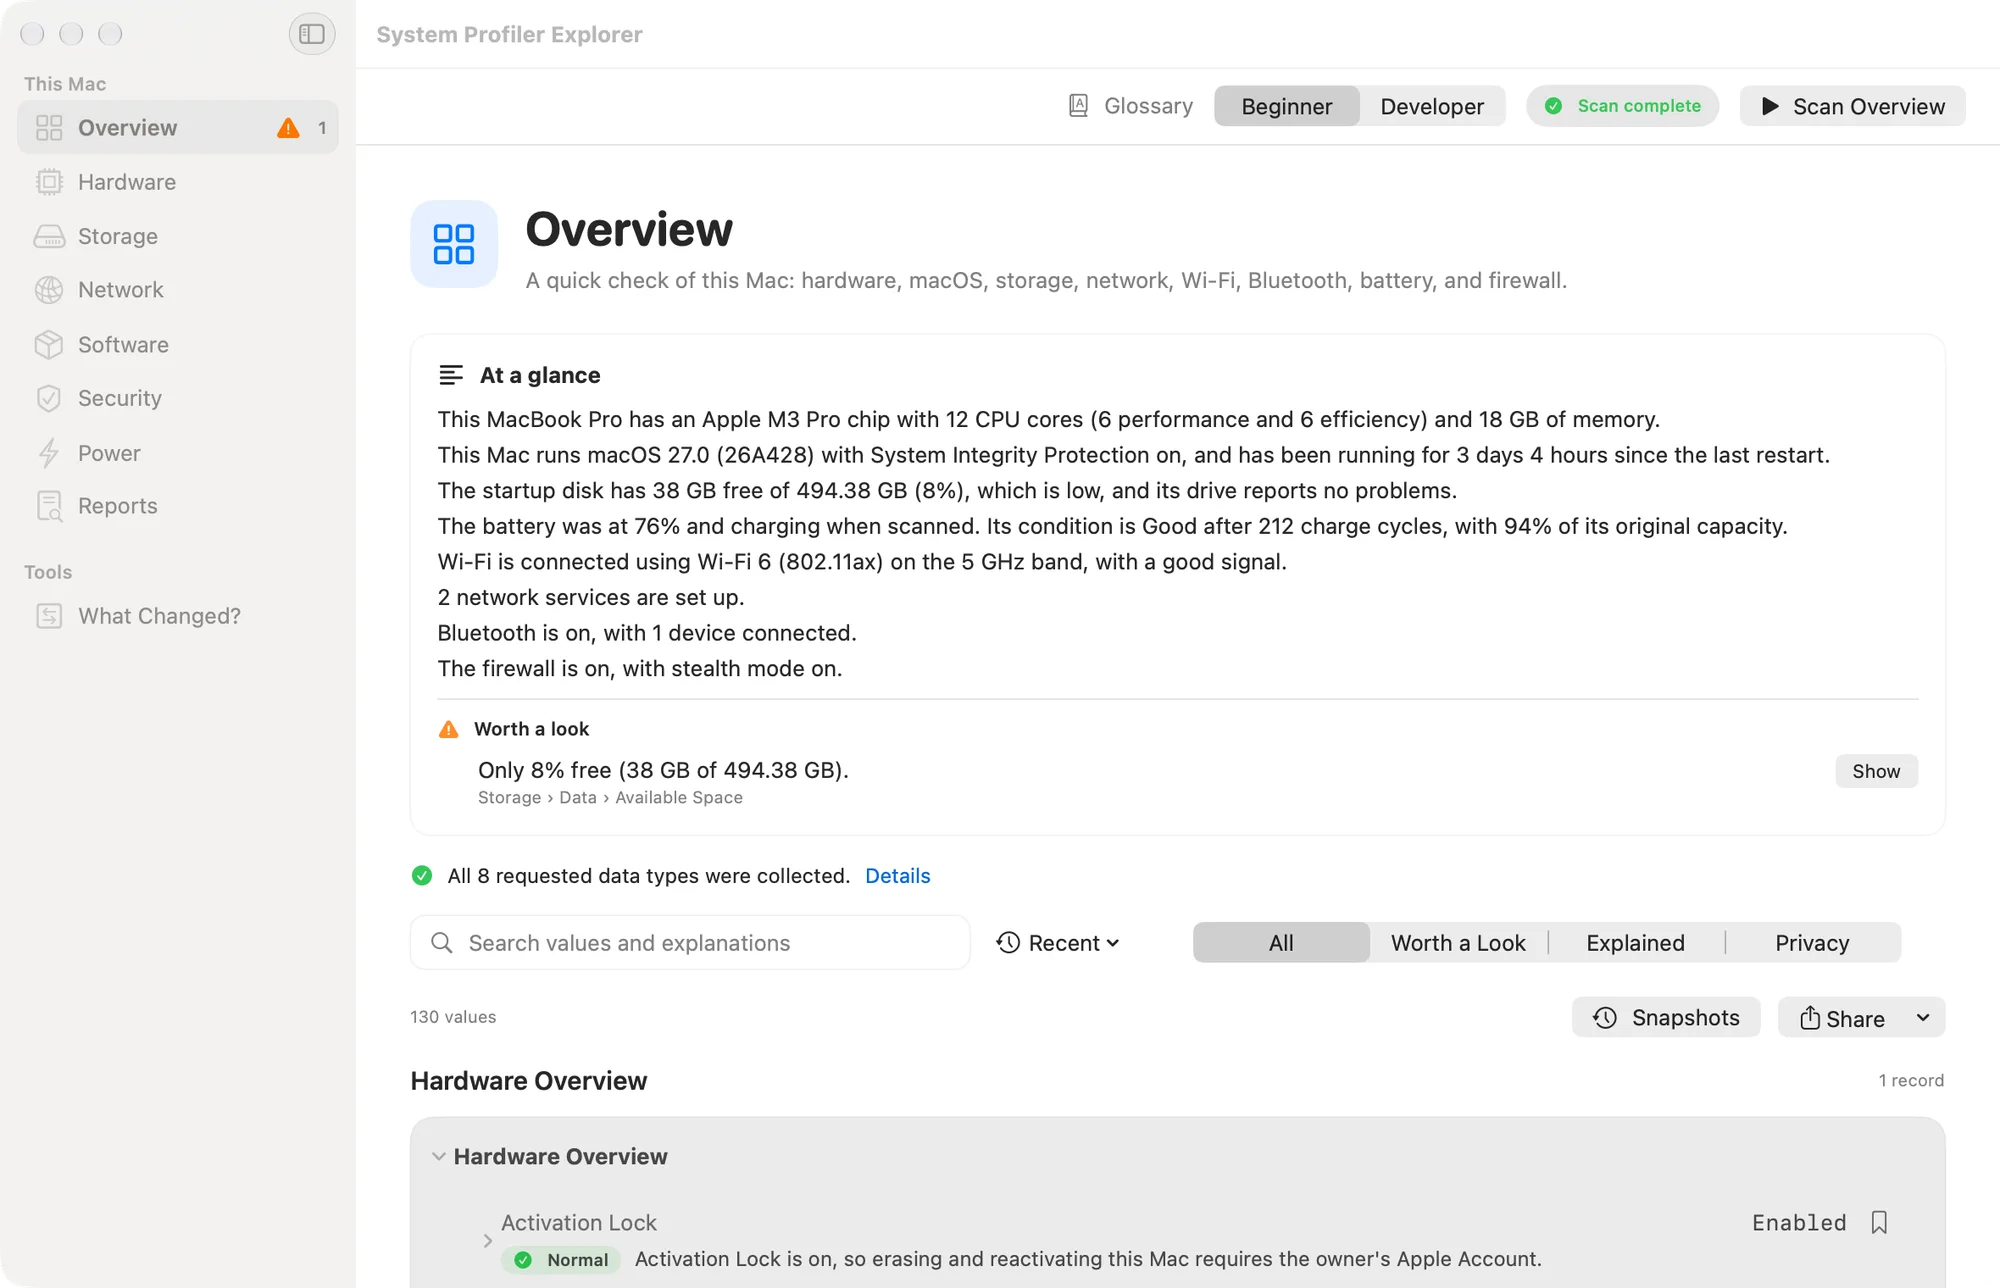Screen dimensions: 2000x1288
Task: Open Overview grid icon in sidebar
Action: (x=49, y=128)
